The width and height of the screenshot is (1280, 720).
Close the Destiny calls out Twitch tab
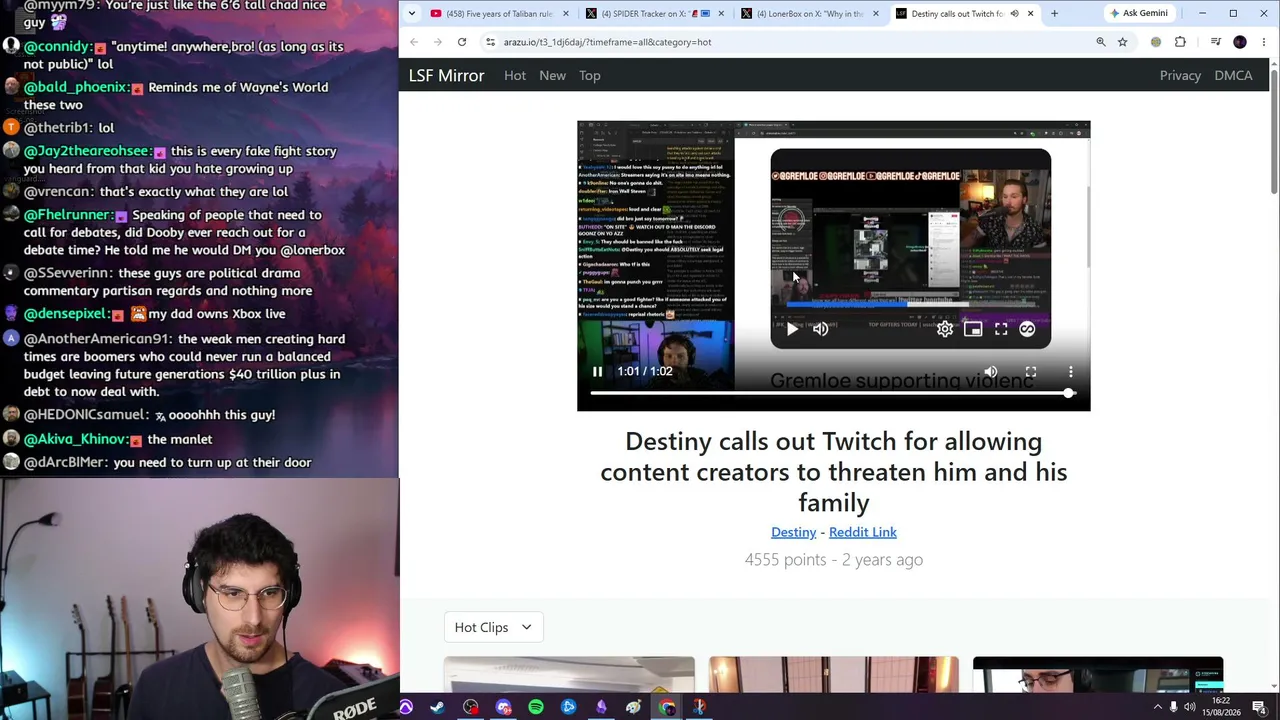tap(1030, 14)
